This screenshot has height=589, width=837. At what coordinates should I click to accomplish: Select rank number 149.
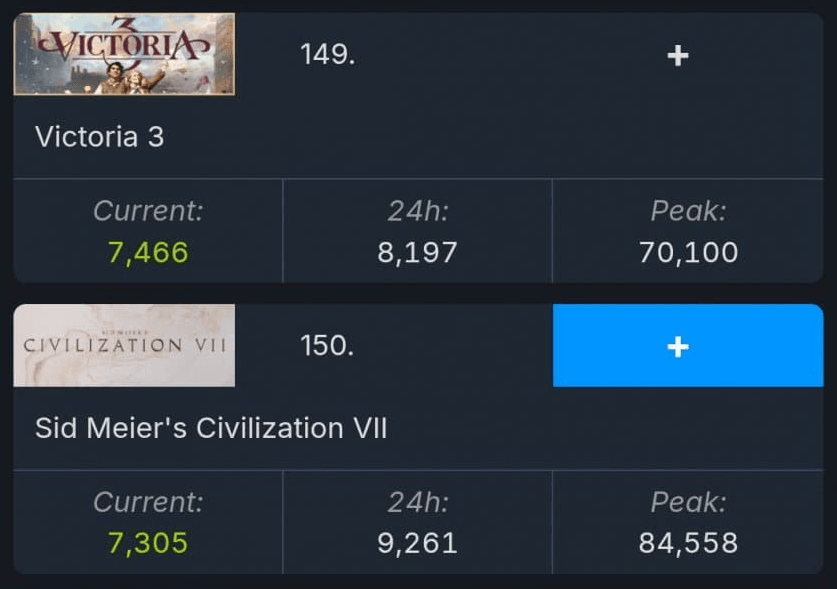327,55
